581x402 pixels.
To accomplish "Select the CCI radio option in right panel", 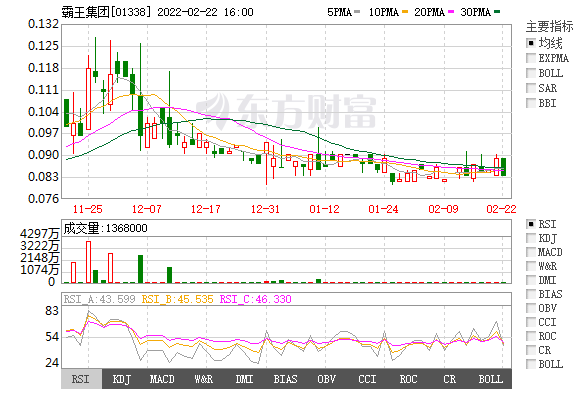I will point(531,322).
